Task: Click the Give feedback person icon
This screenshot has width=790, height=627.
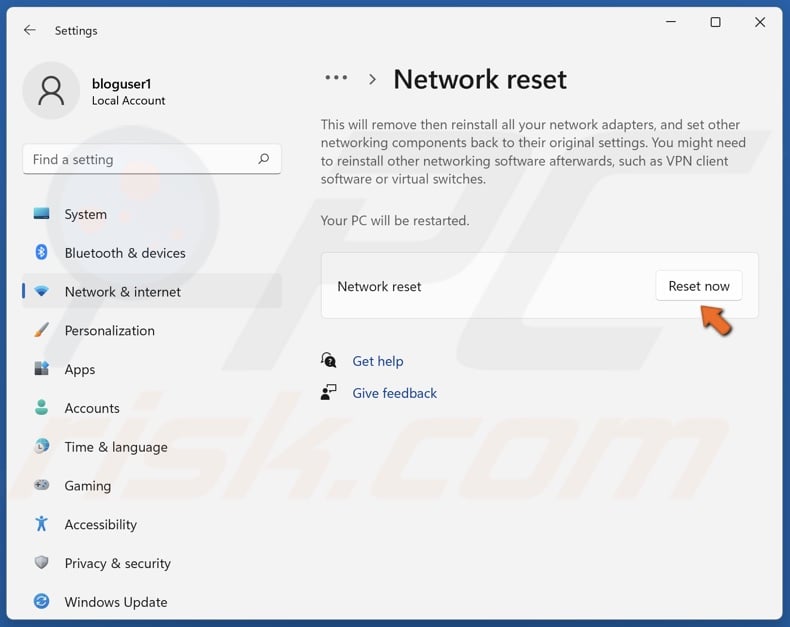Action: click(x=328, y=392)
